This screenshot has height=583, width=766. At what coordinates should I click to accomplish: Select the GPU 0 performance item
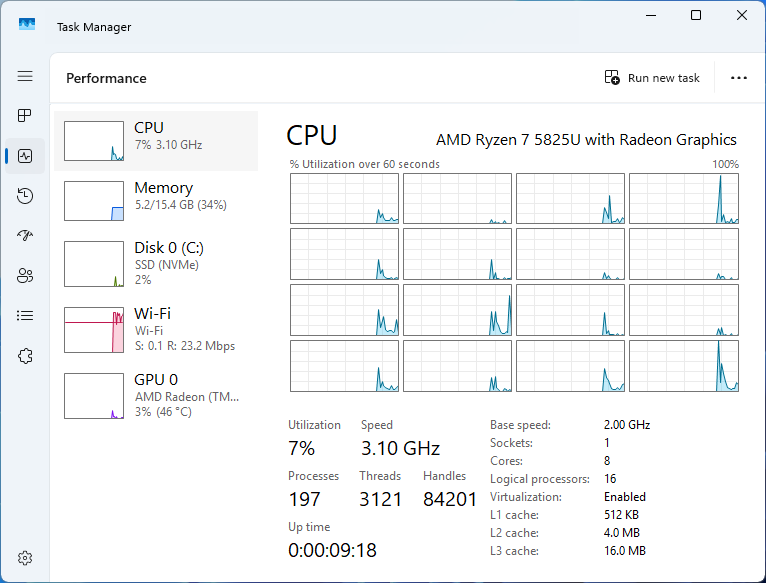click(157, 395)
